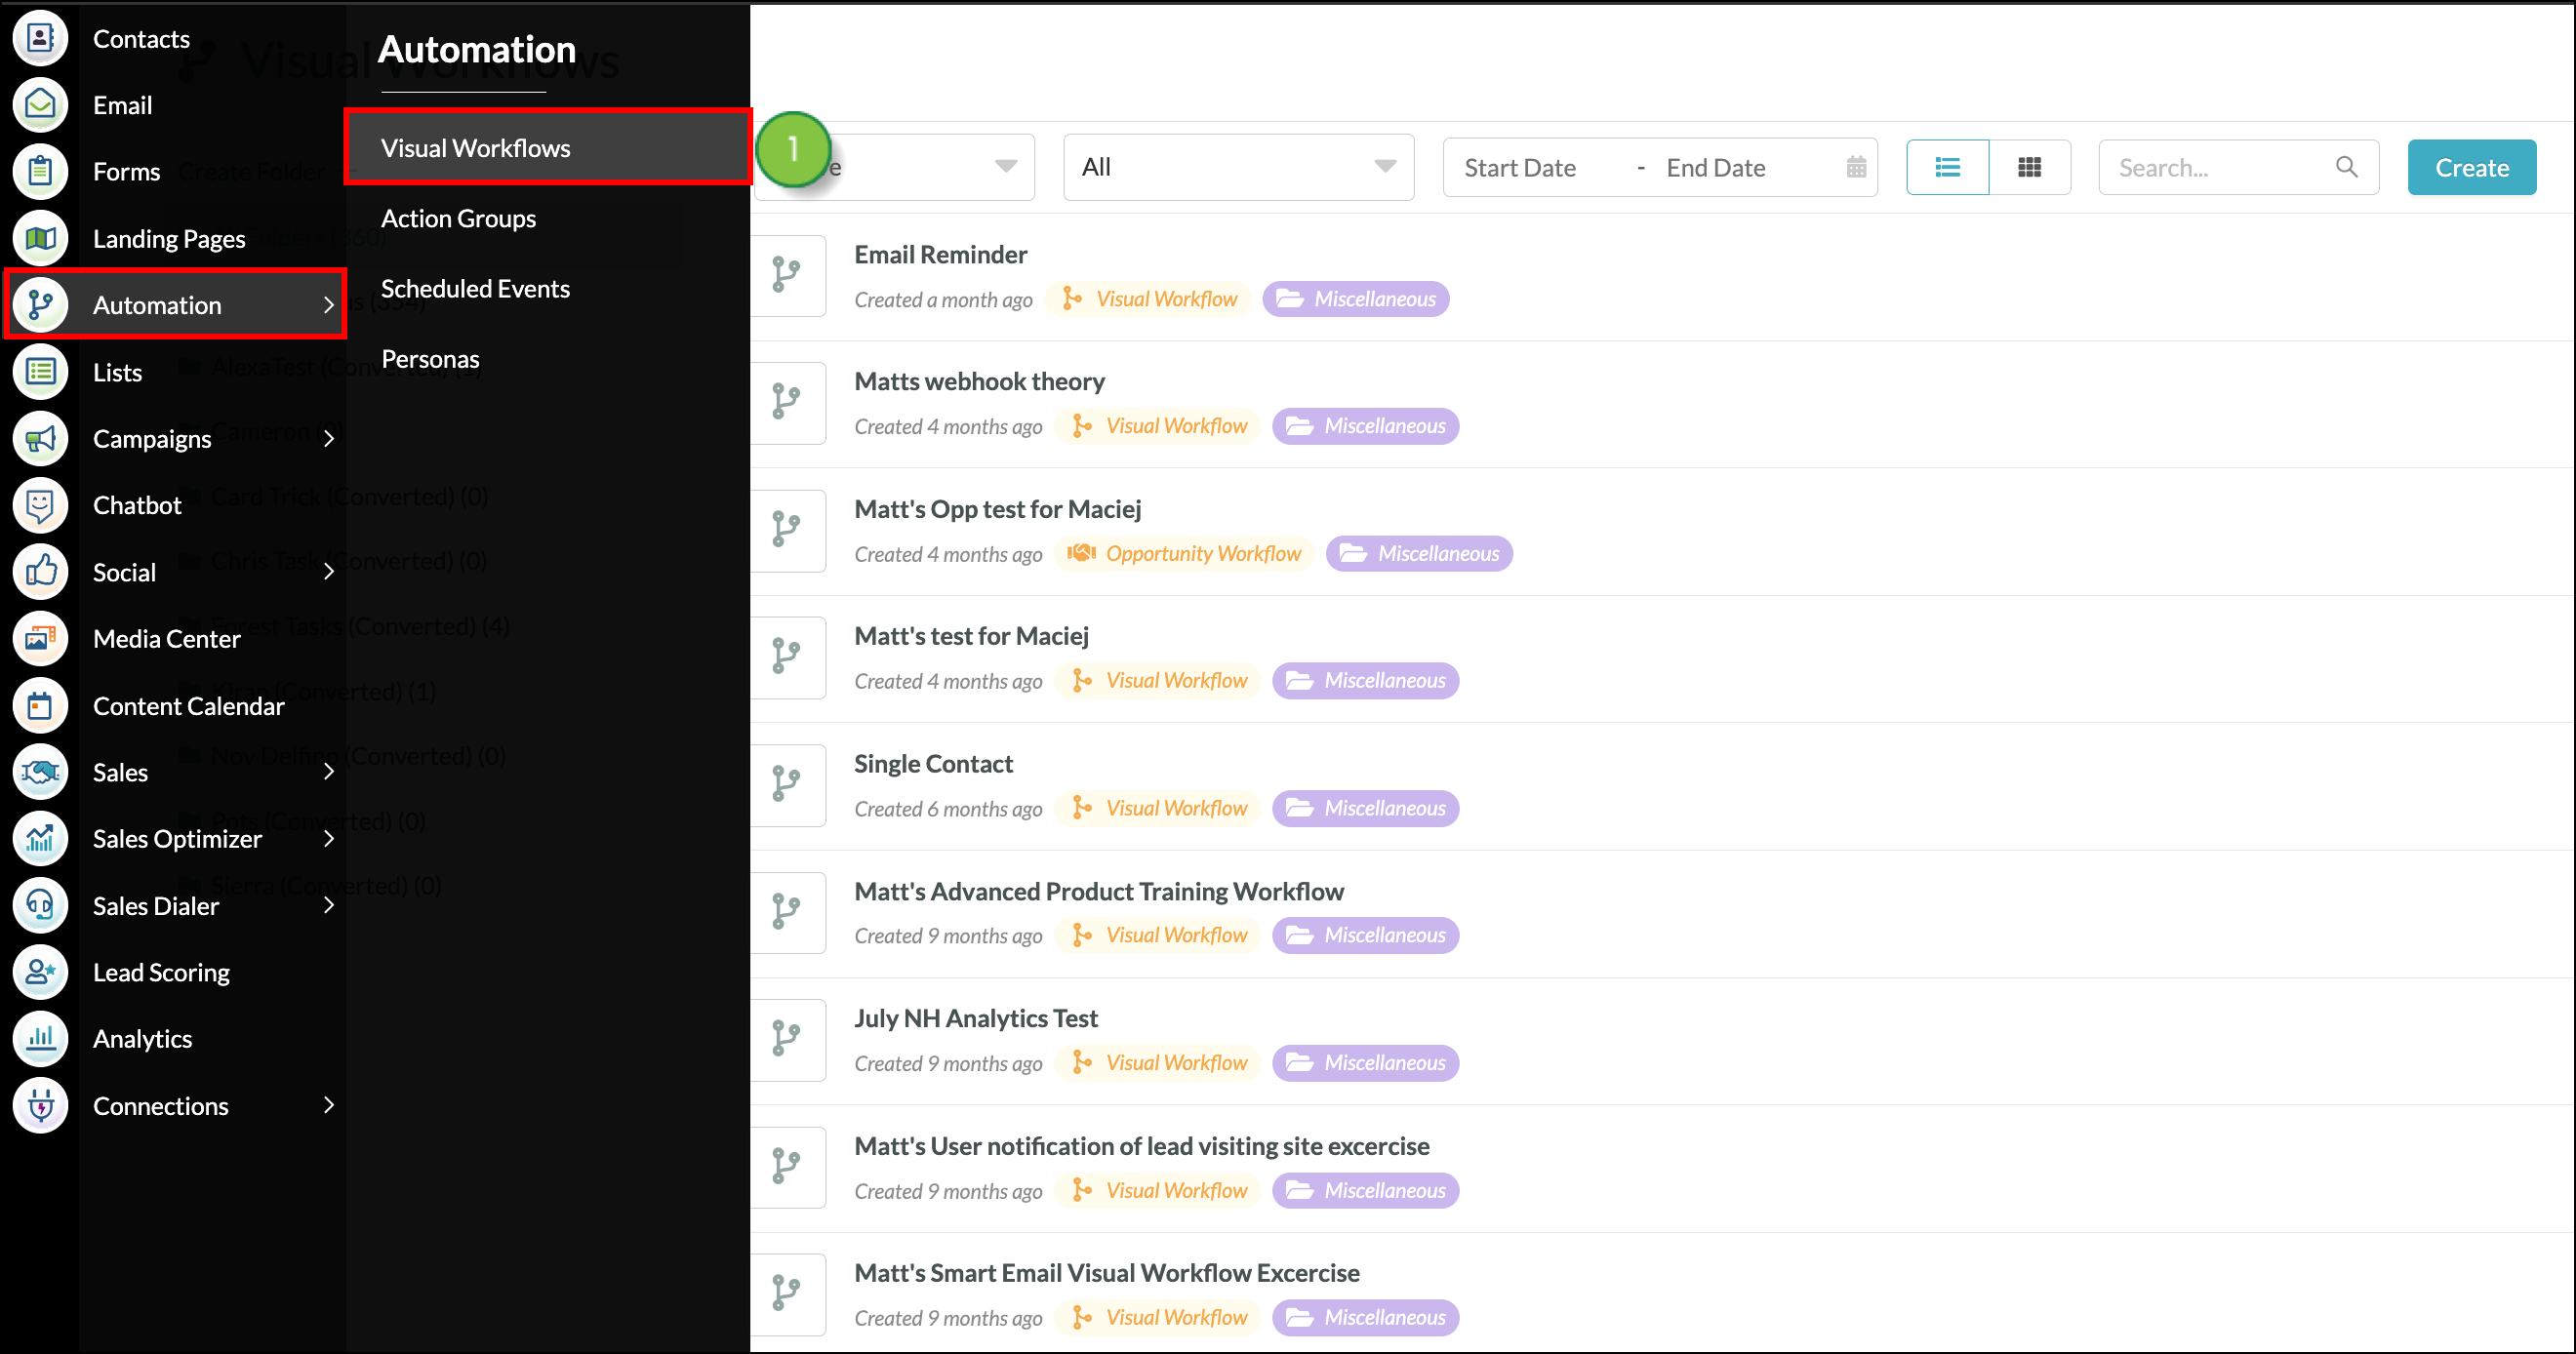Open Action Groups in Automation menu

458,218
